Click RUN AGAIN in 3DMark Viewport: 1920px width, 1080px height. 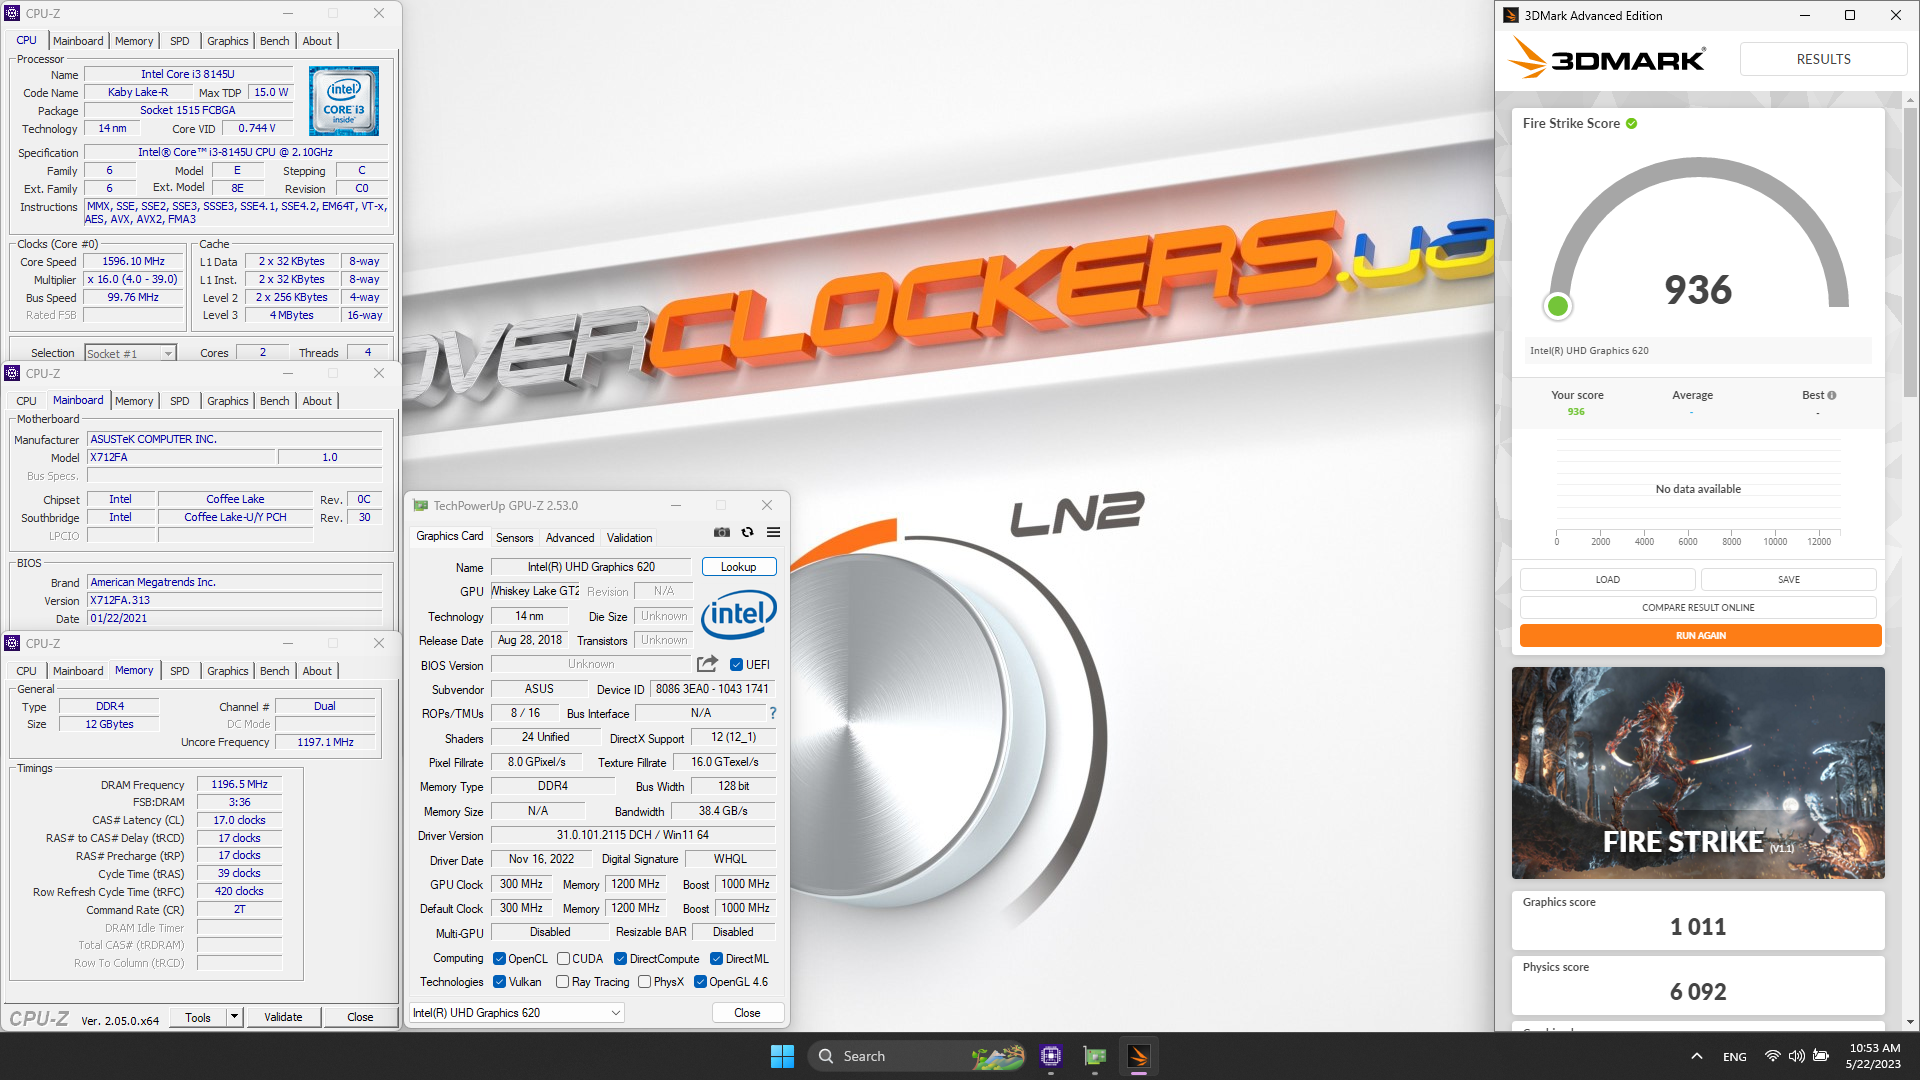(1700, 636)
